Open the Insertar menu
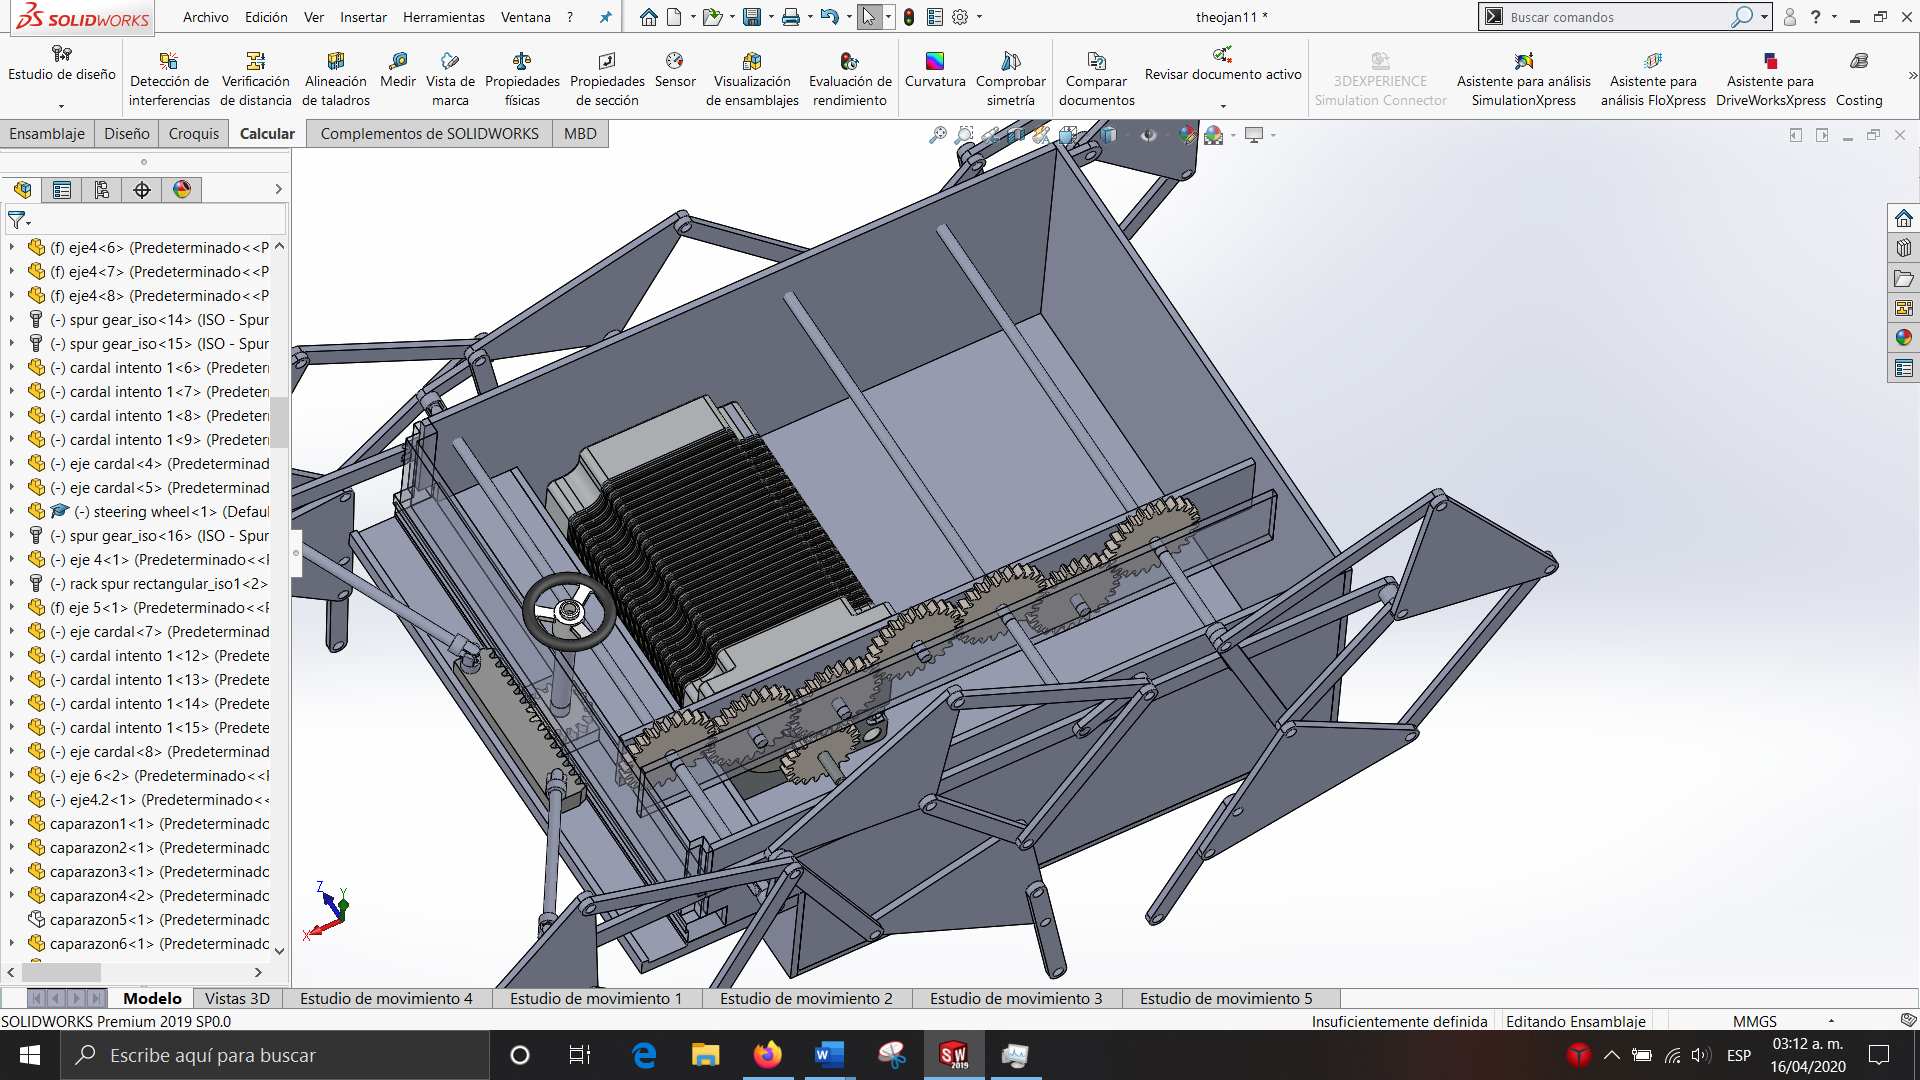The image size is (1920, 1080). pyautogui.click(x=363, y=17)
